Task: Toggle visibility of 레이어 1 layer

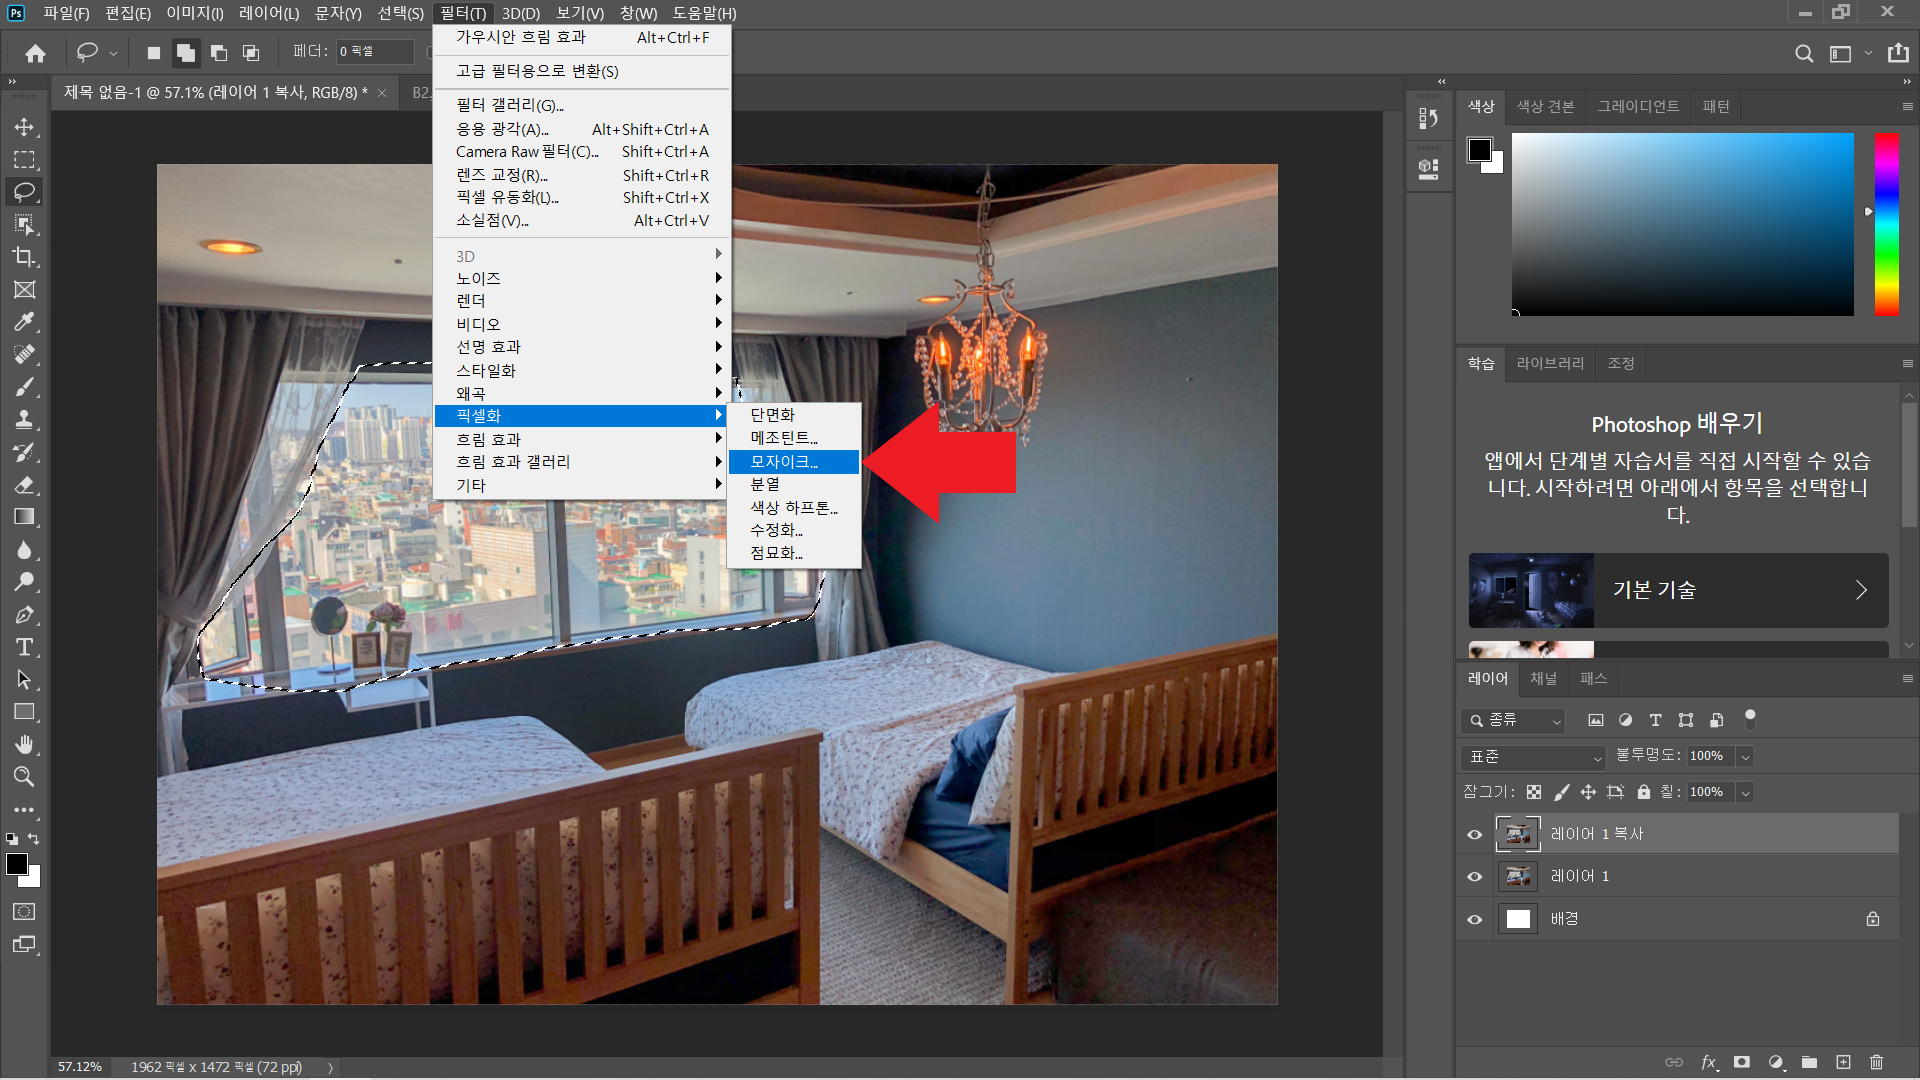Action: pyautogui.click(x=1474, y=876)
